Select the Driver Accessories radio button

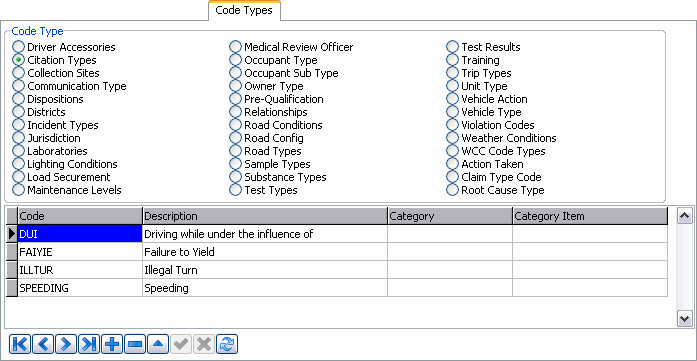18,47
